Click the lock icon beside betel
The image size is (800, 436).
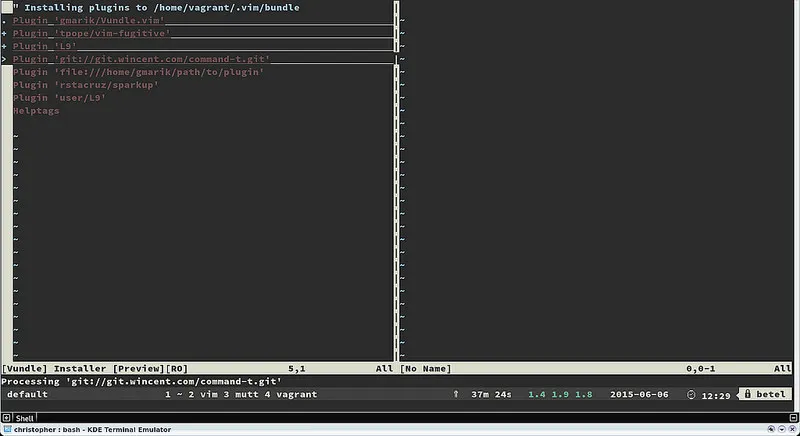[746, 395]
